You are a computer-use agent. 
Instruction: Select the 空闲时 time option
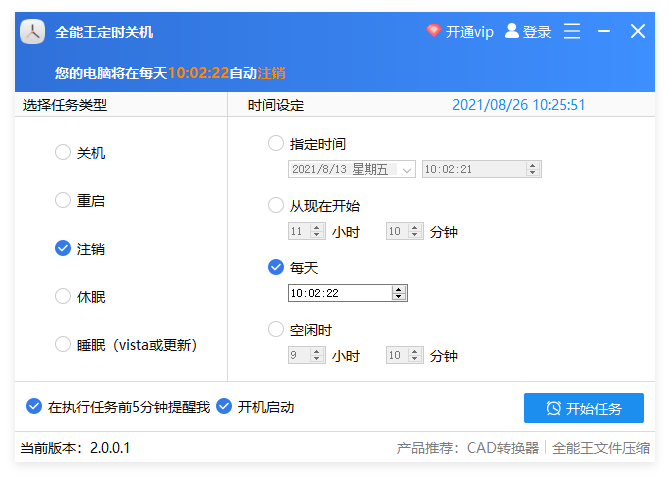276,328
